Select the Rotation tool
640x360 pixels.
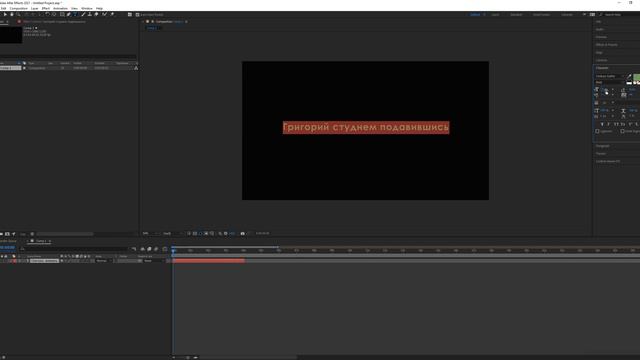47,14
